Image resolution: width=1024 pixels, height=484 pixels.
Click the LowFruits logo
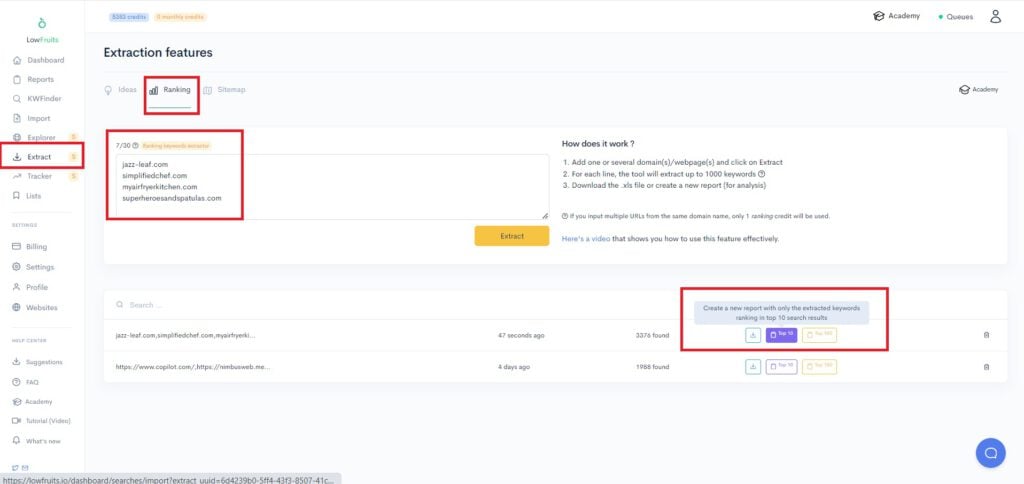click(x=41, y=29)
